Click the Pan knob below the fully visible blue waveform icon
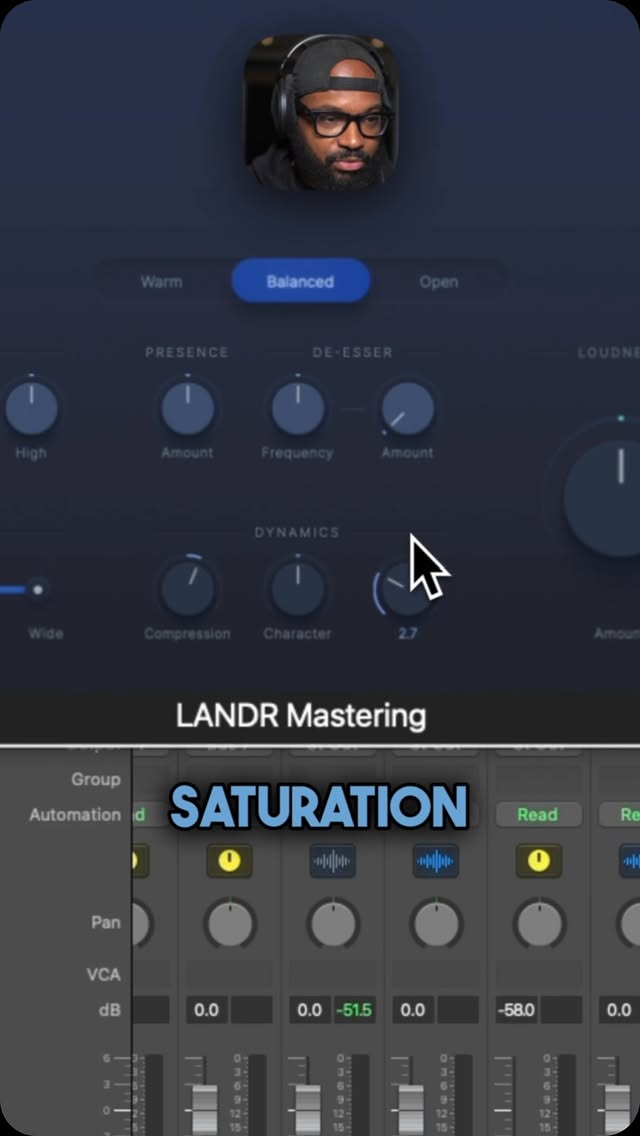640x1136 pixels. click(x=436, y=924)
